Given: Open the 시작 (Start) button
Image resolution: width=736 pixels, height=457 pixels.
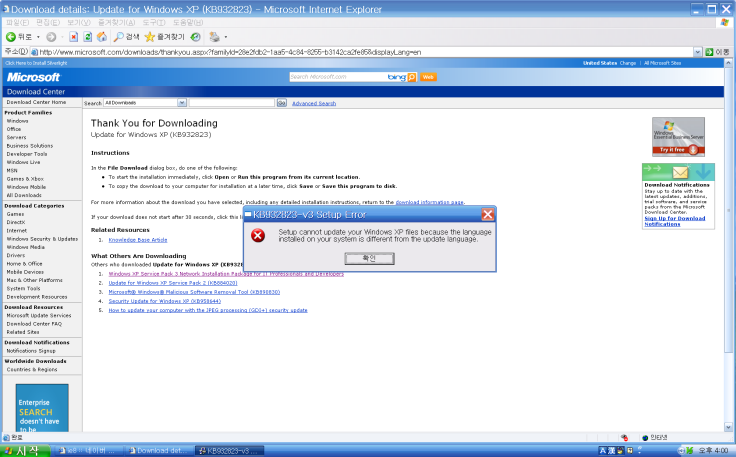Looking at the screenshot, I should 24,450.
